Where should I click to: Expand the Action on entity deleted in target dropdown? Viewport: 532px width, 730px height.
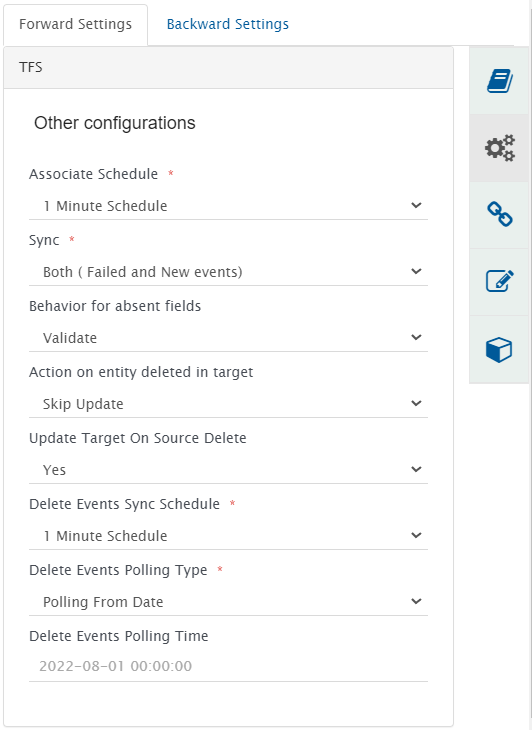pos(228,404)
